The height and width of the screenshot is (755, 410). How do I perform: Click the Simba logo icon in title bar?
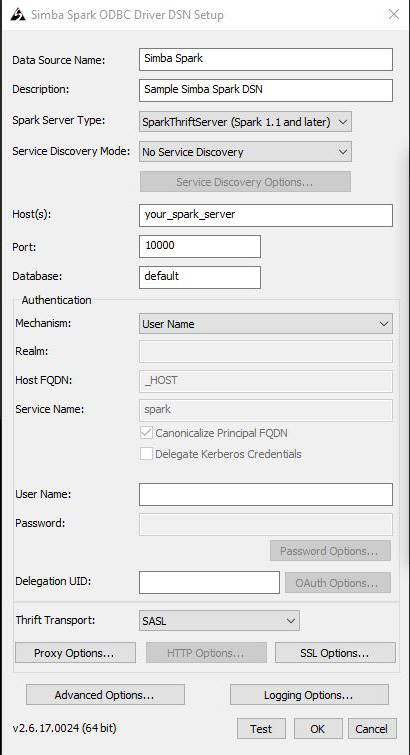[x=18, y=14]
